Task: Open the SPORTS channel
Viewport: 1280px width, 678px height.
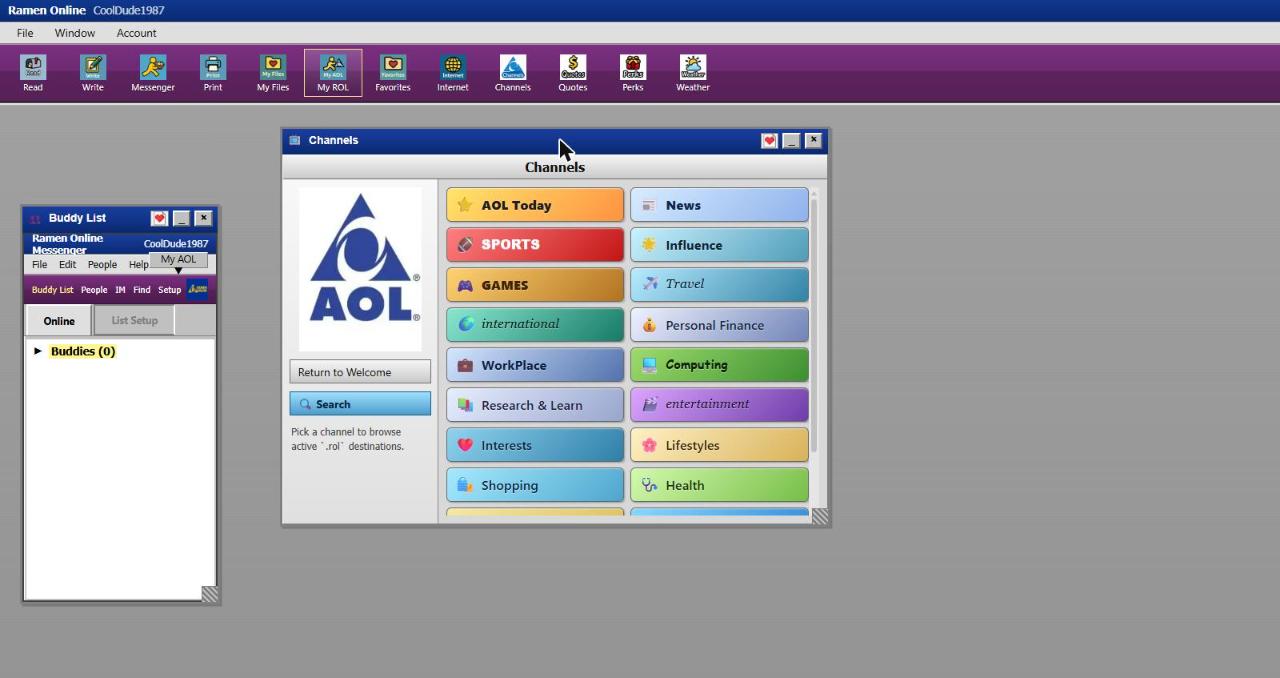Action: (x=535, y=245)
